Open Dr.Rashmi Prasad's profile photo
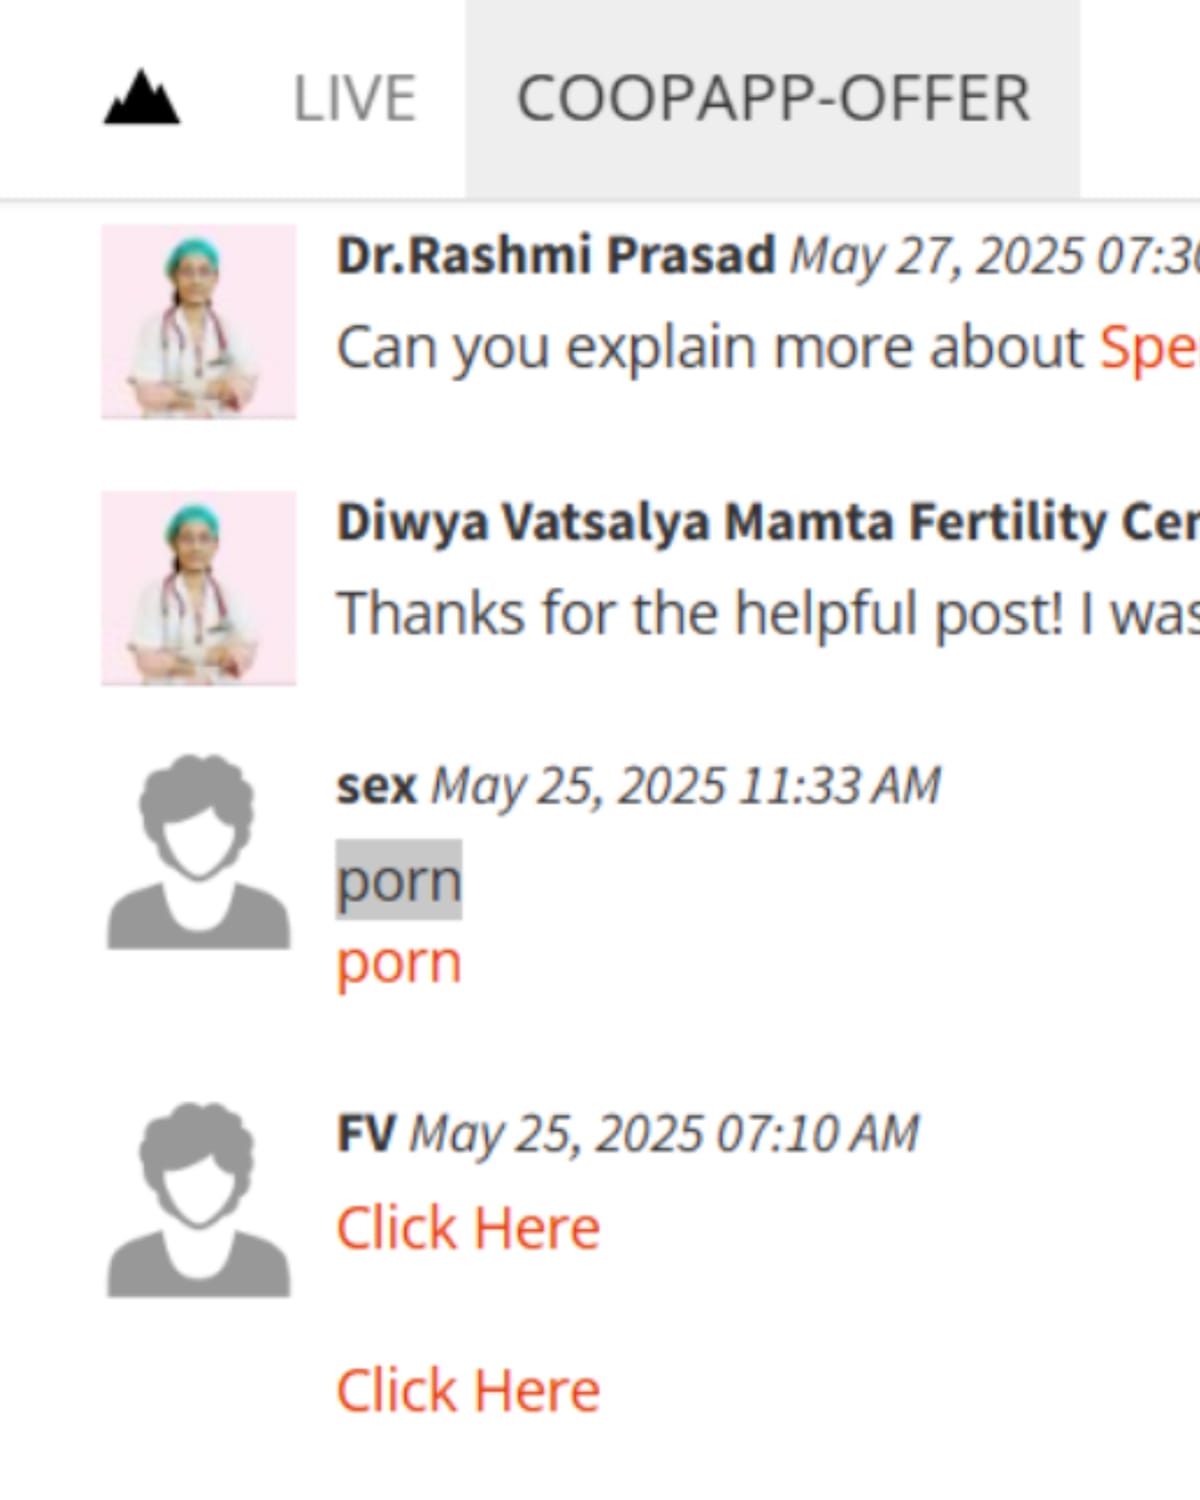Image resolution: width=1200 pixels, height=1500 pixels. [x=198, y=321]
